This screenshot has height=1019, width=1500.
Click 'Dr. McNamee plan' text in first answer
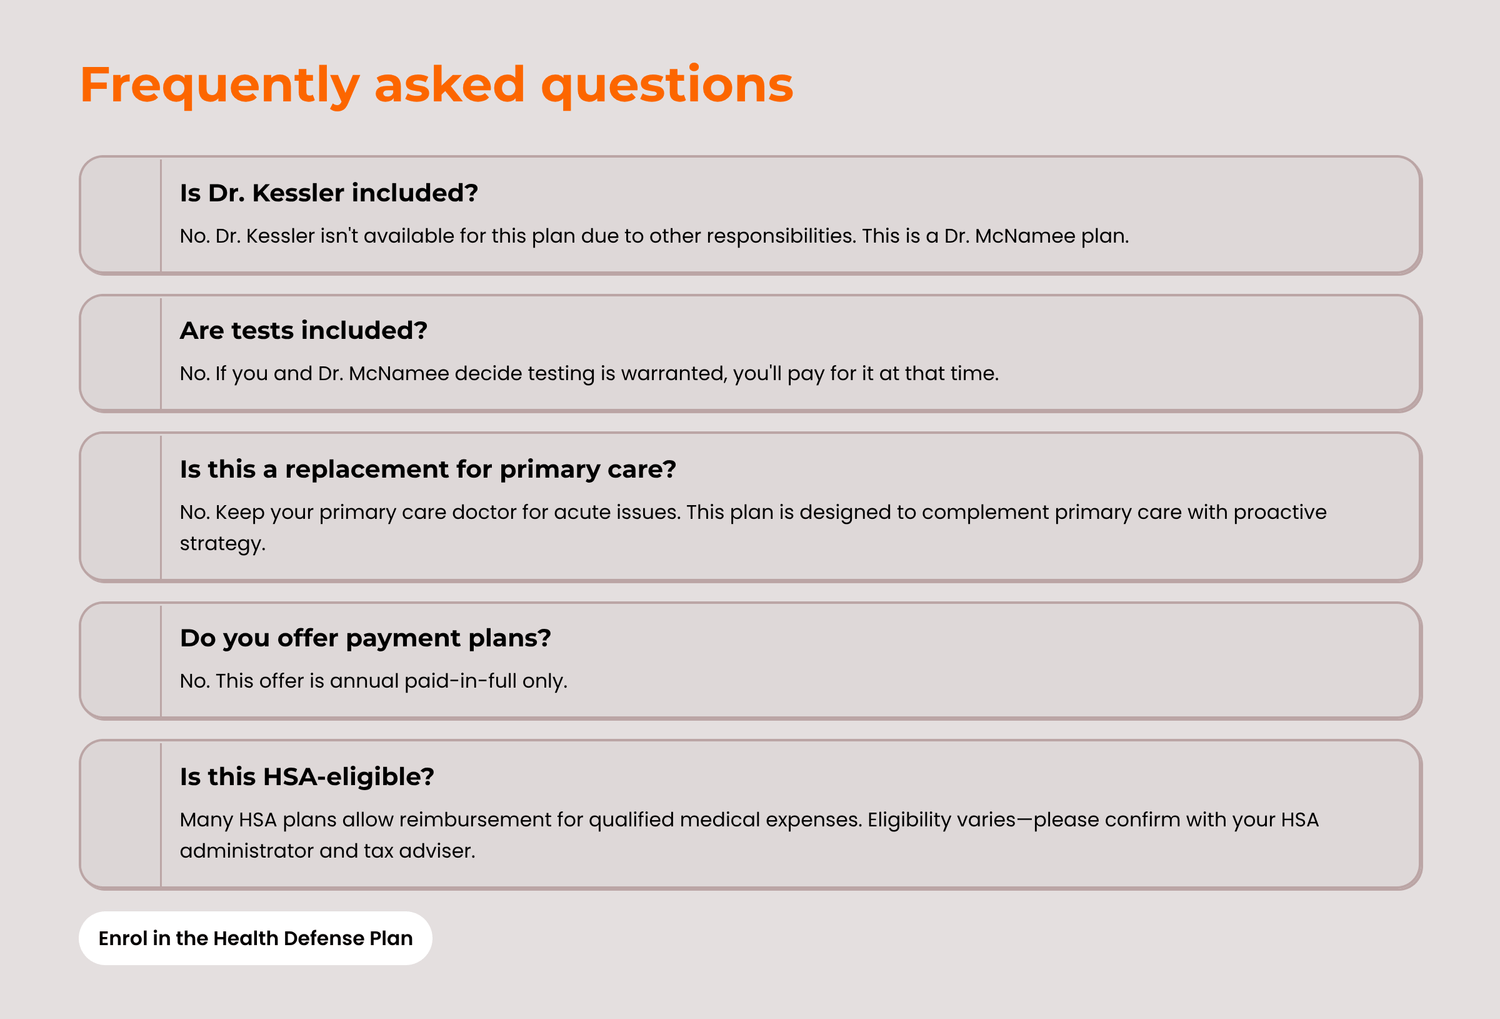pos(1036,236)
